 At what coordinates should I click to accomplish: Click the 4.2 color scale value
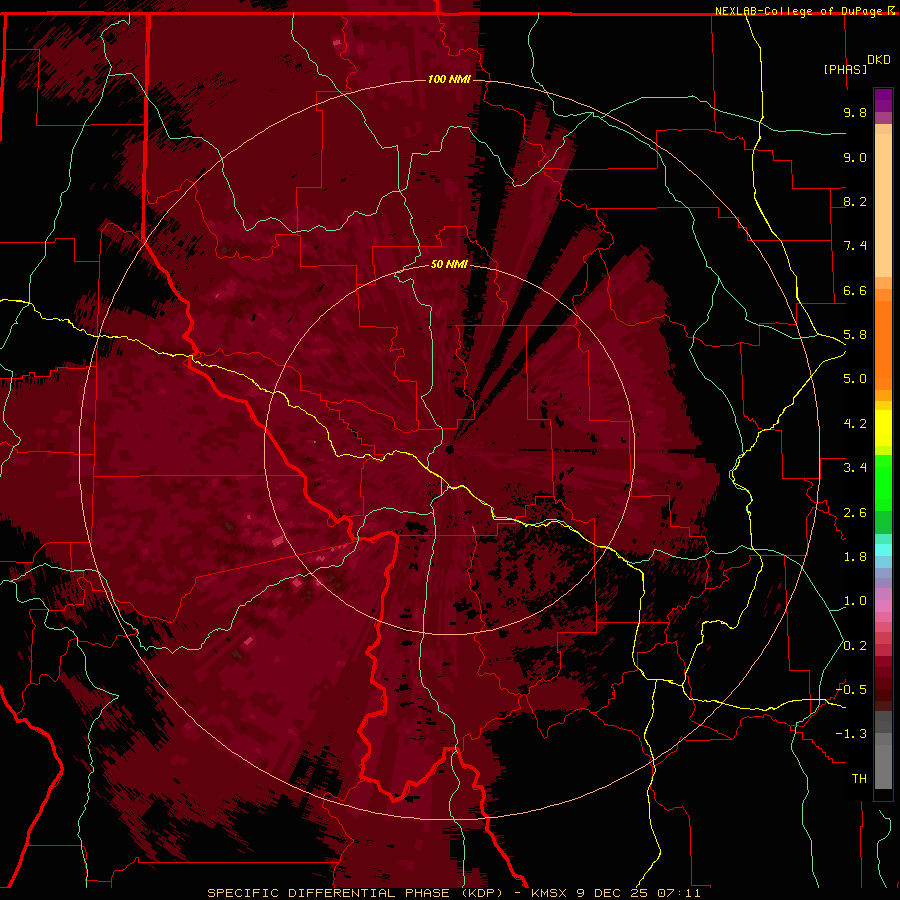[x=855, y=424]
